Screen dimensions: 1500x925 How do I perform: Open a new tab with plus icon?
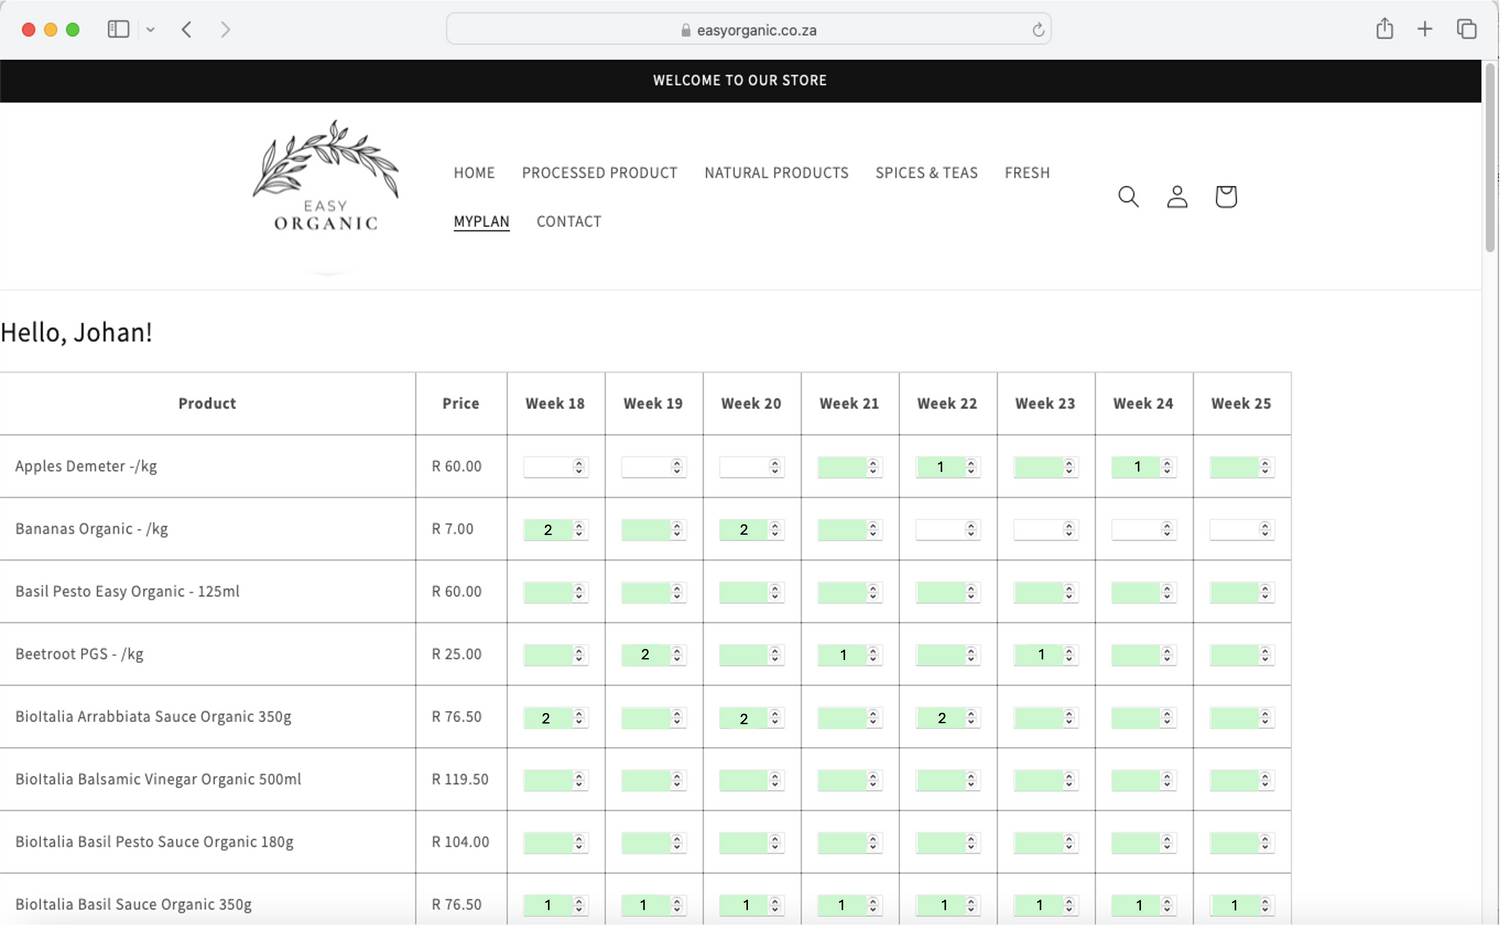[x=1425, y=29]
